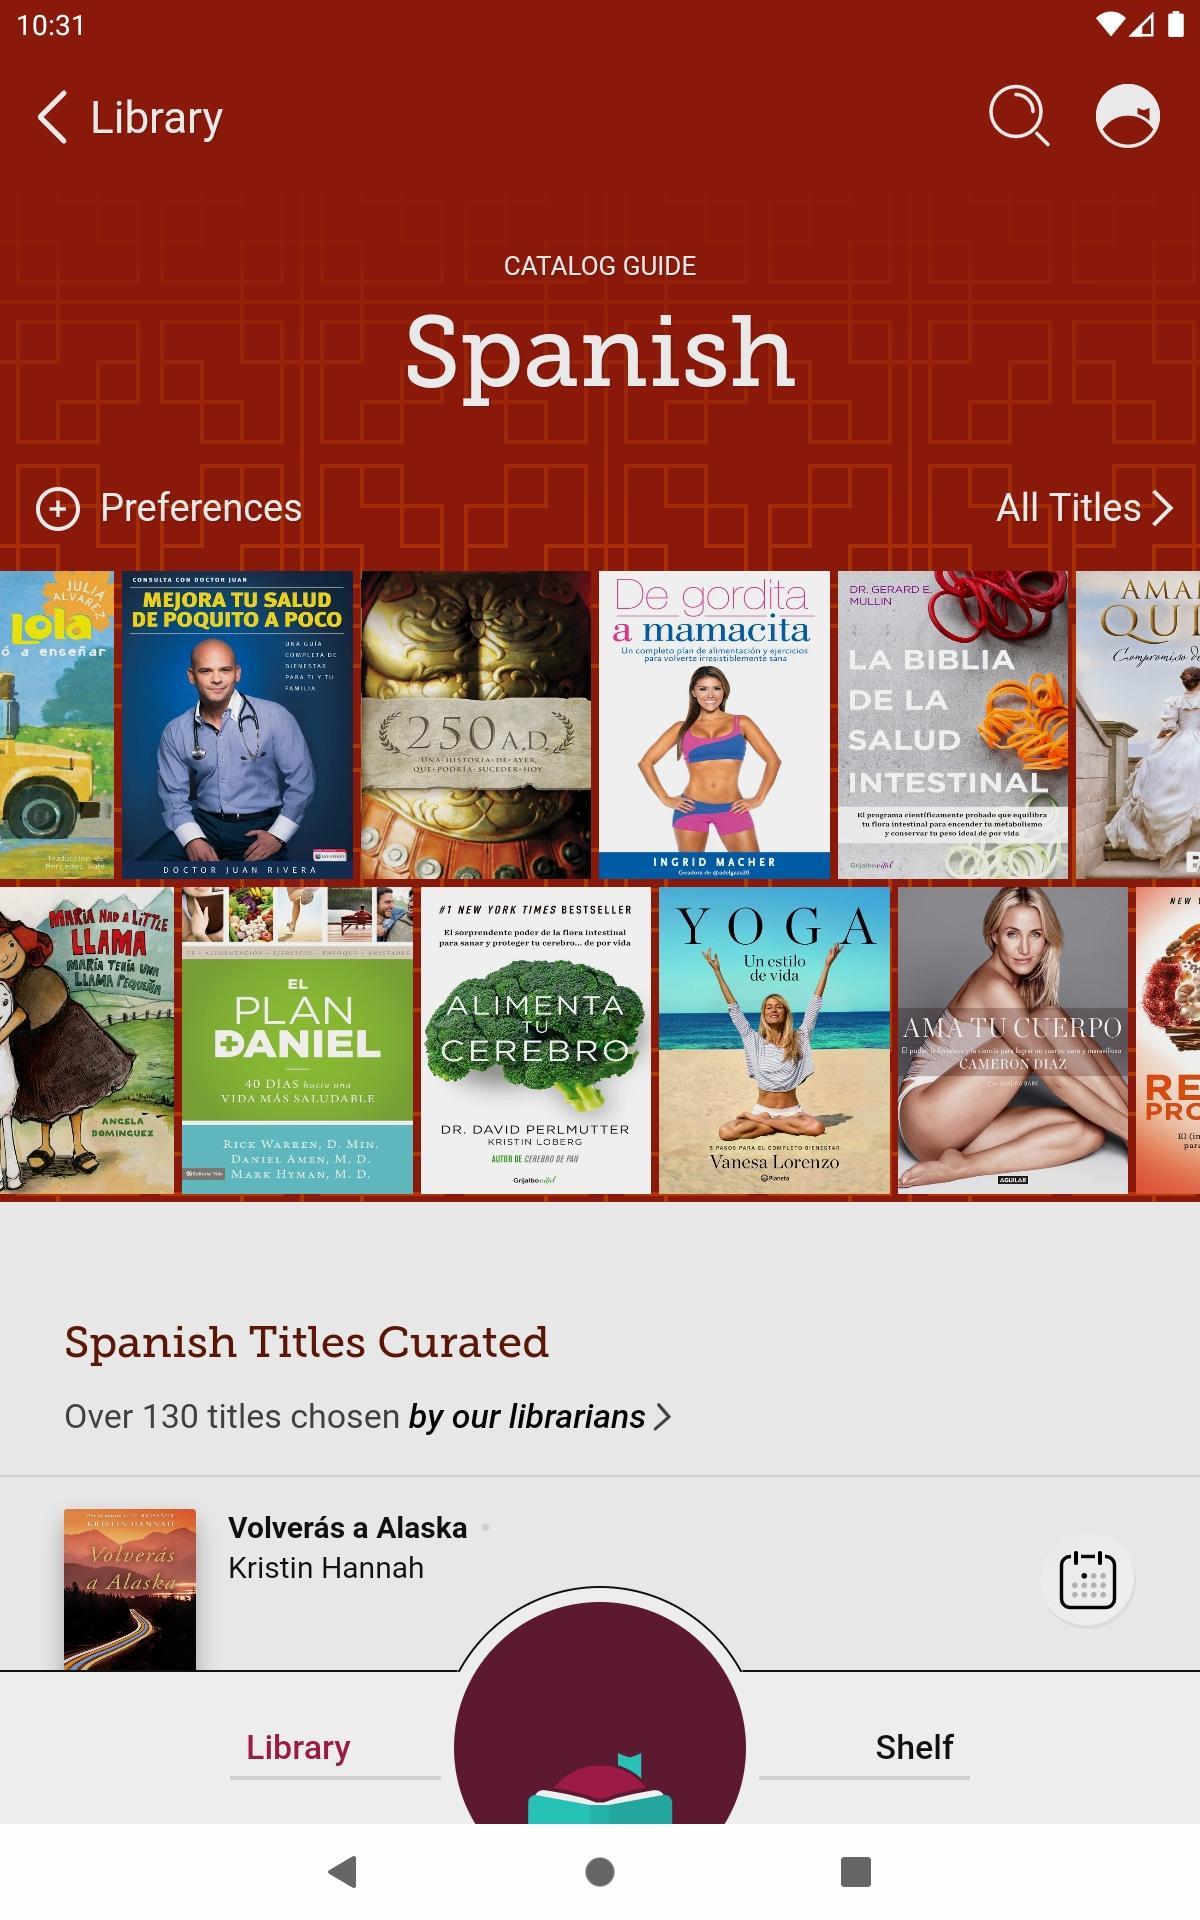This screenshot has height=1920, width=1200.
Task: Open the partially visible Amar book cover
Action: click(1138, 725)
